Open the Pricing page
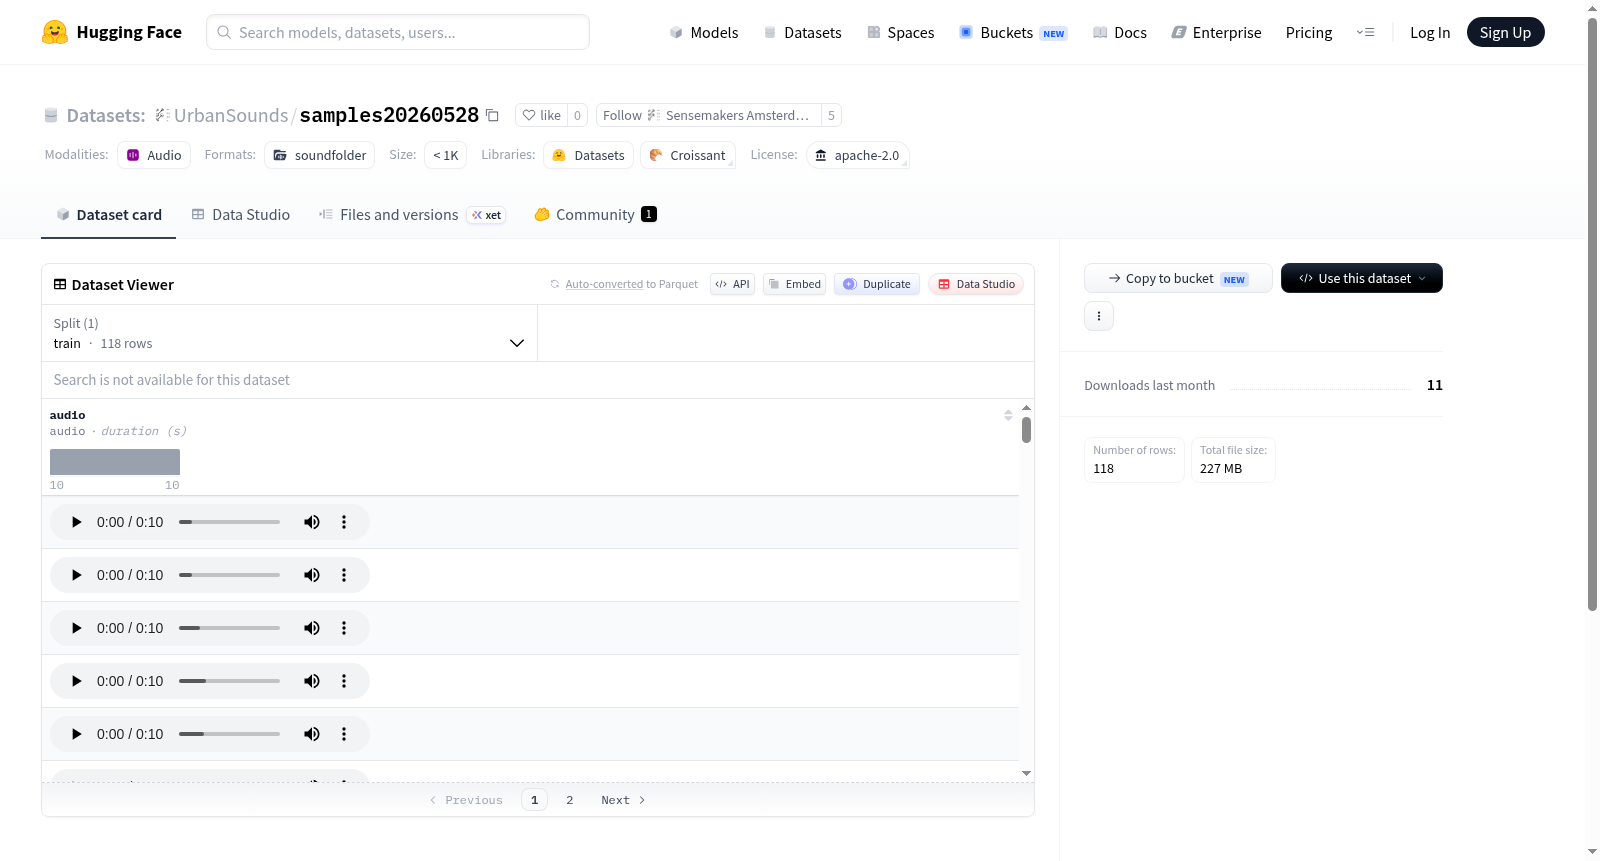The width and height of the screenshot is (1600, 861). (x=1309, y=32)
